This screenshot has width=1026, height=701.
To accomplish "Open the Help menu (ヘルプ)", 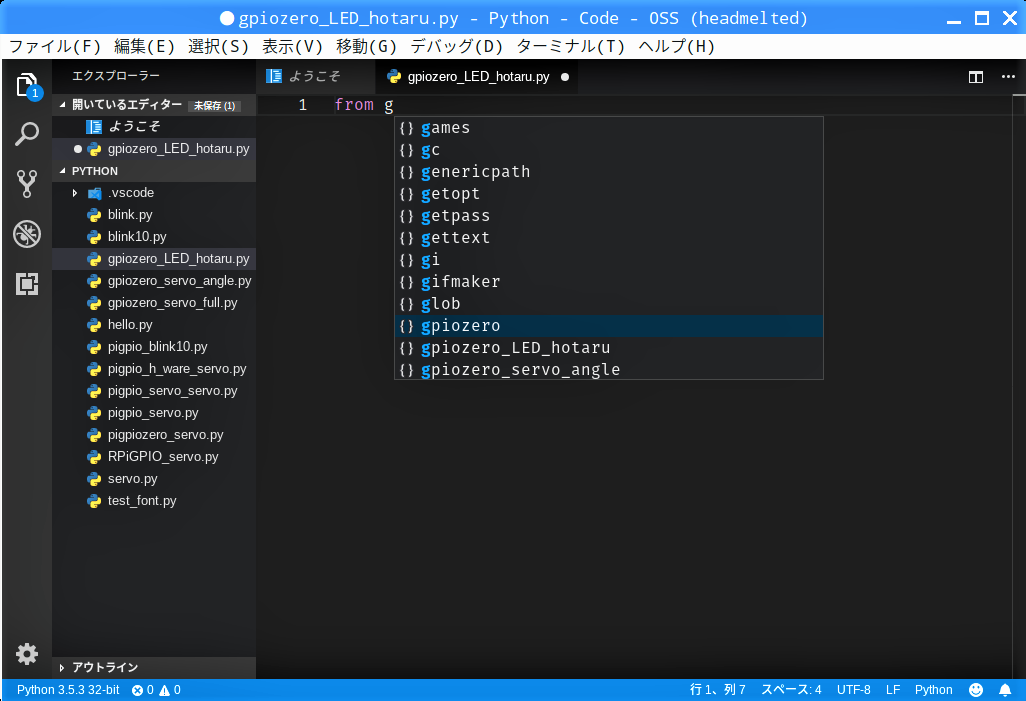I will tap(677, 46).
